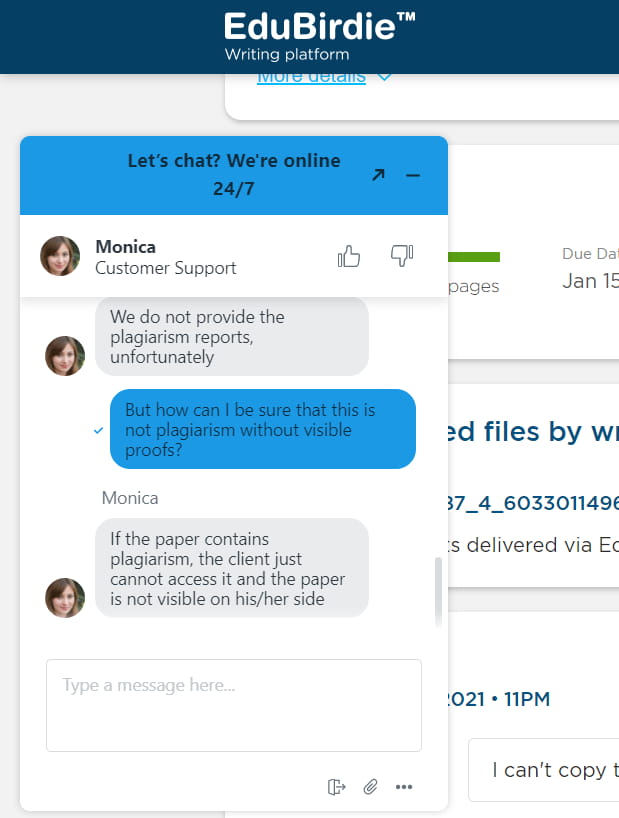The height and width of the screenshot is (818, 619).
Task: Click the 'We do not provide the plagiarism reports' message
Action: pyautogui.click(x=232, y=336)
